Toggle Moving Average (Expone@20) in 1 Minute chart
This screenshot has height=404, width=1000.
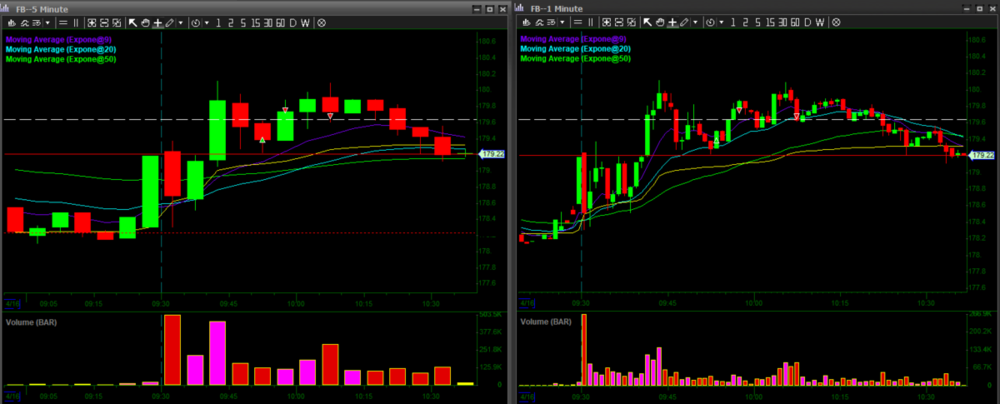[x=574, y=48]
